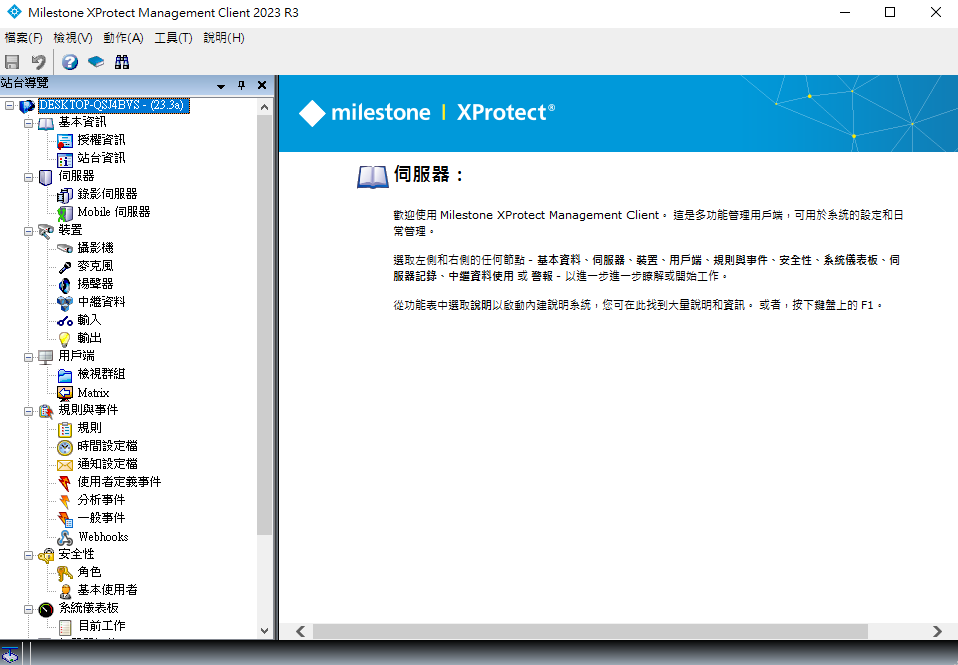Viewport: 958px width, 665px height.
Task: Collapse the DESKTOP-QSJ4BVS root node
Action: click(10, 106)
